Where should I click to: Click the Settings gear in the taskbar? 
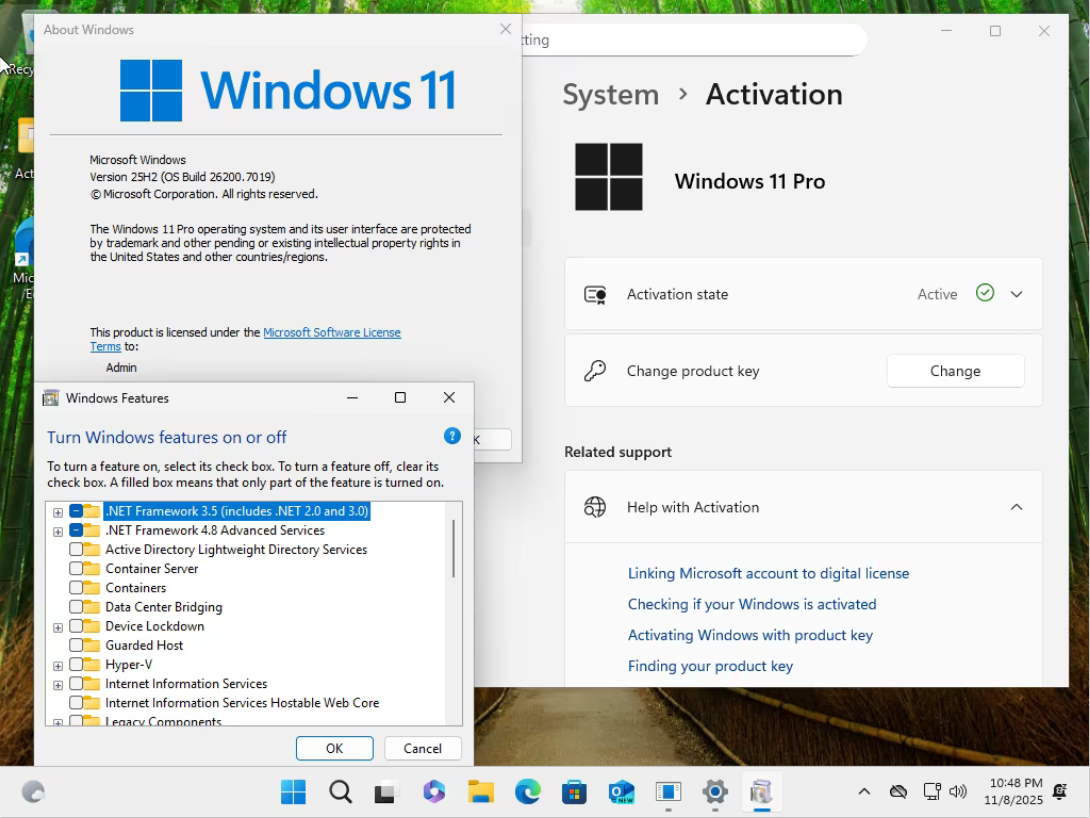[x=715, y=793]
